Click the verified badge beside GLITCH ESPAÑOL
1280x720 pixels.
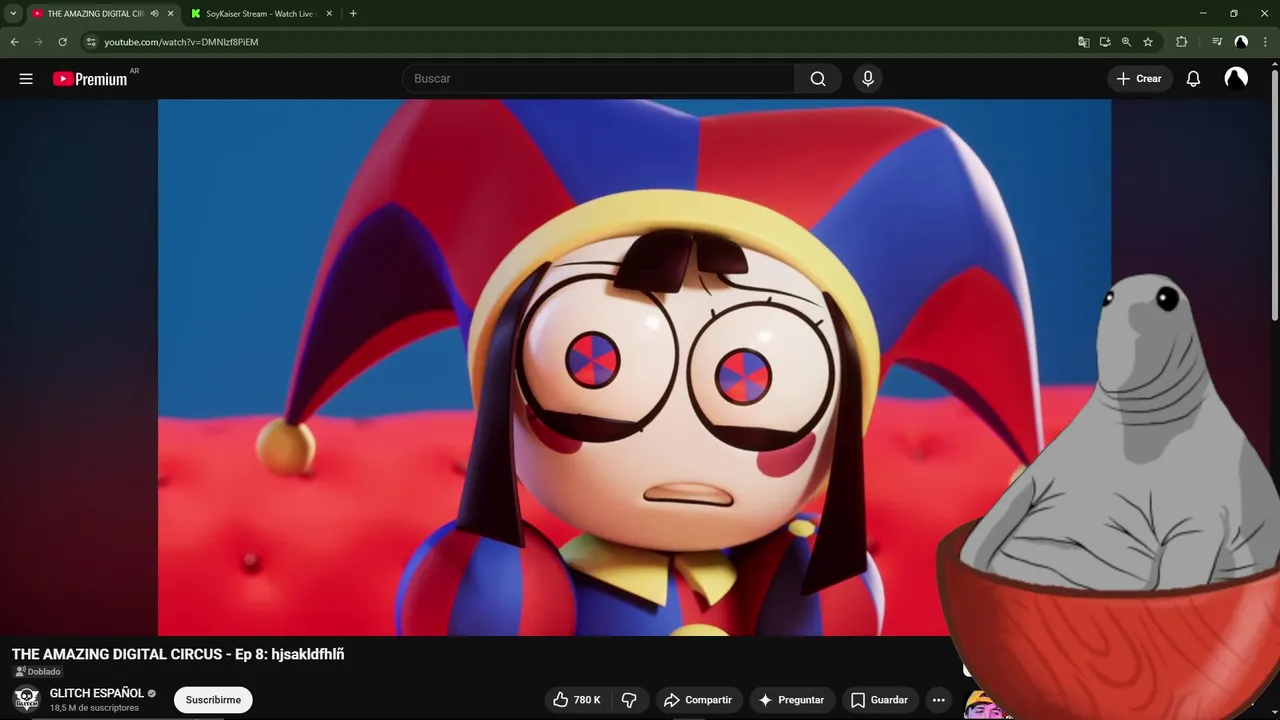pyautogui.click(x=152, y=693)
